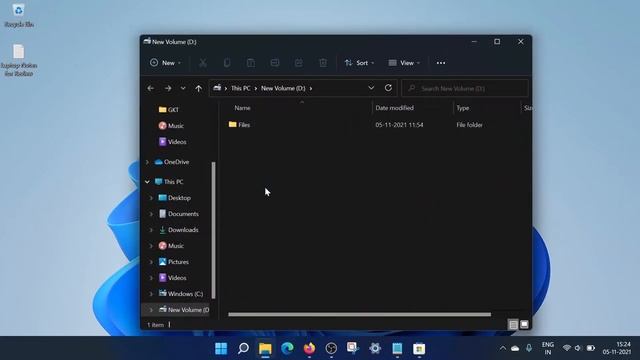The height and width of the screenshot is (360, 640).
Task: Expand the OneDrive tree node
Action: pos(147,162)
